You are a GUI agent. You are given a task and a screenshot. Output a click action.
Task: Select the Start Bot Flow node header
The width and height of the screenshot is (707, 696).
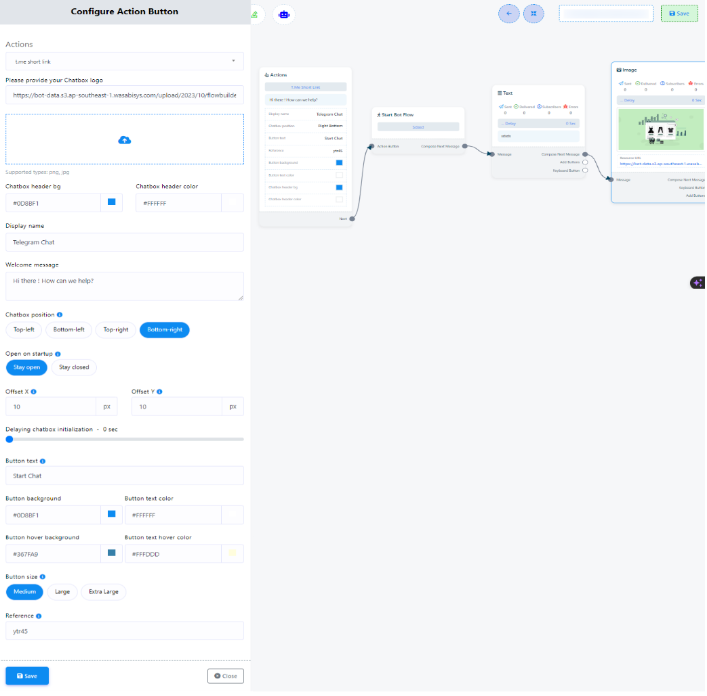point(417,115)
